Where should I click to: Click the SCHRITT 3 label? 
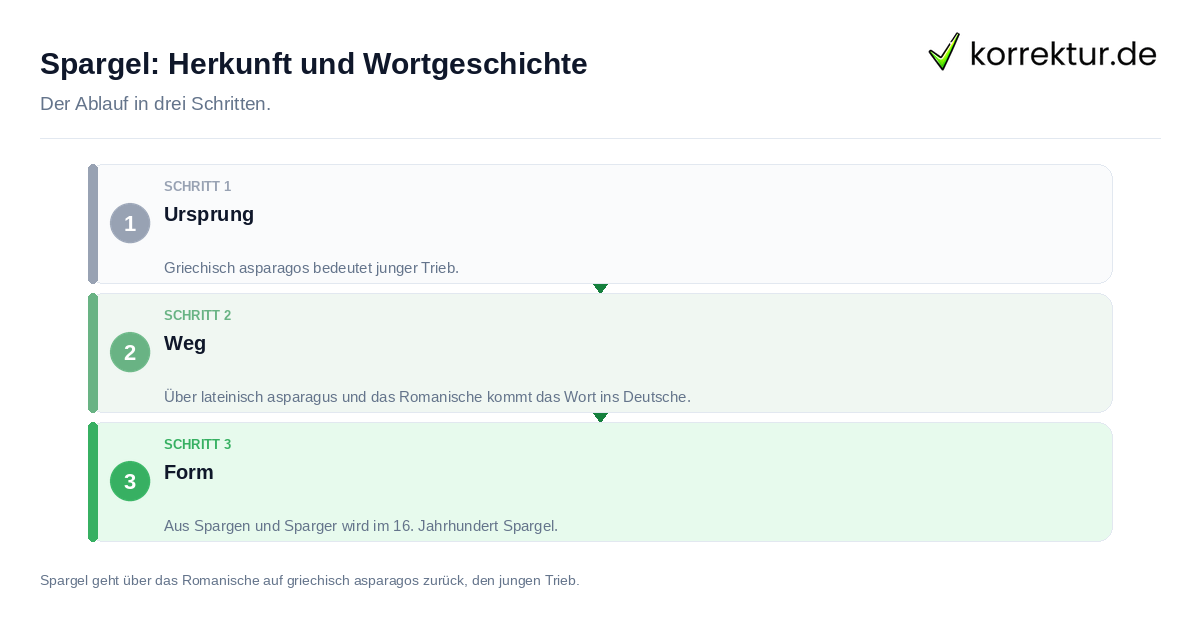point(198,445)
